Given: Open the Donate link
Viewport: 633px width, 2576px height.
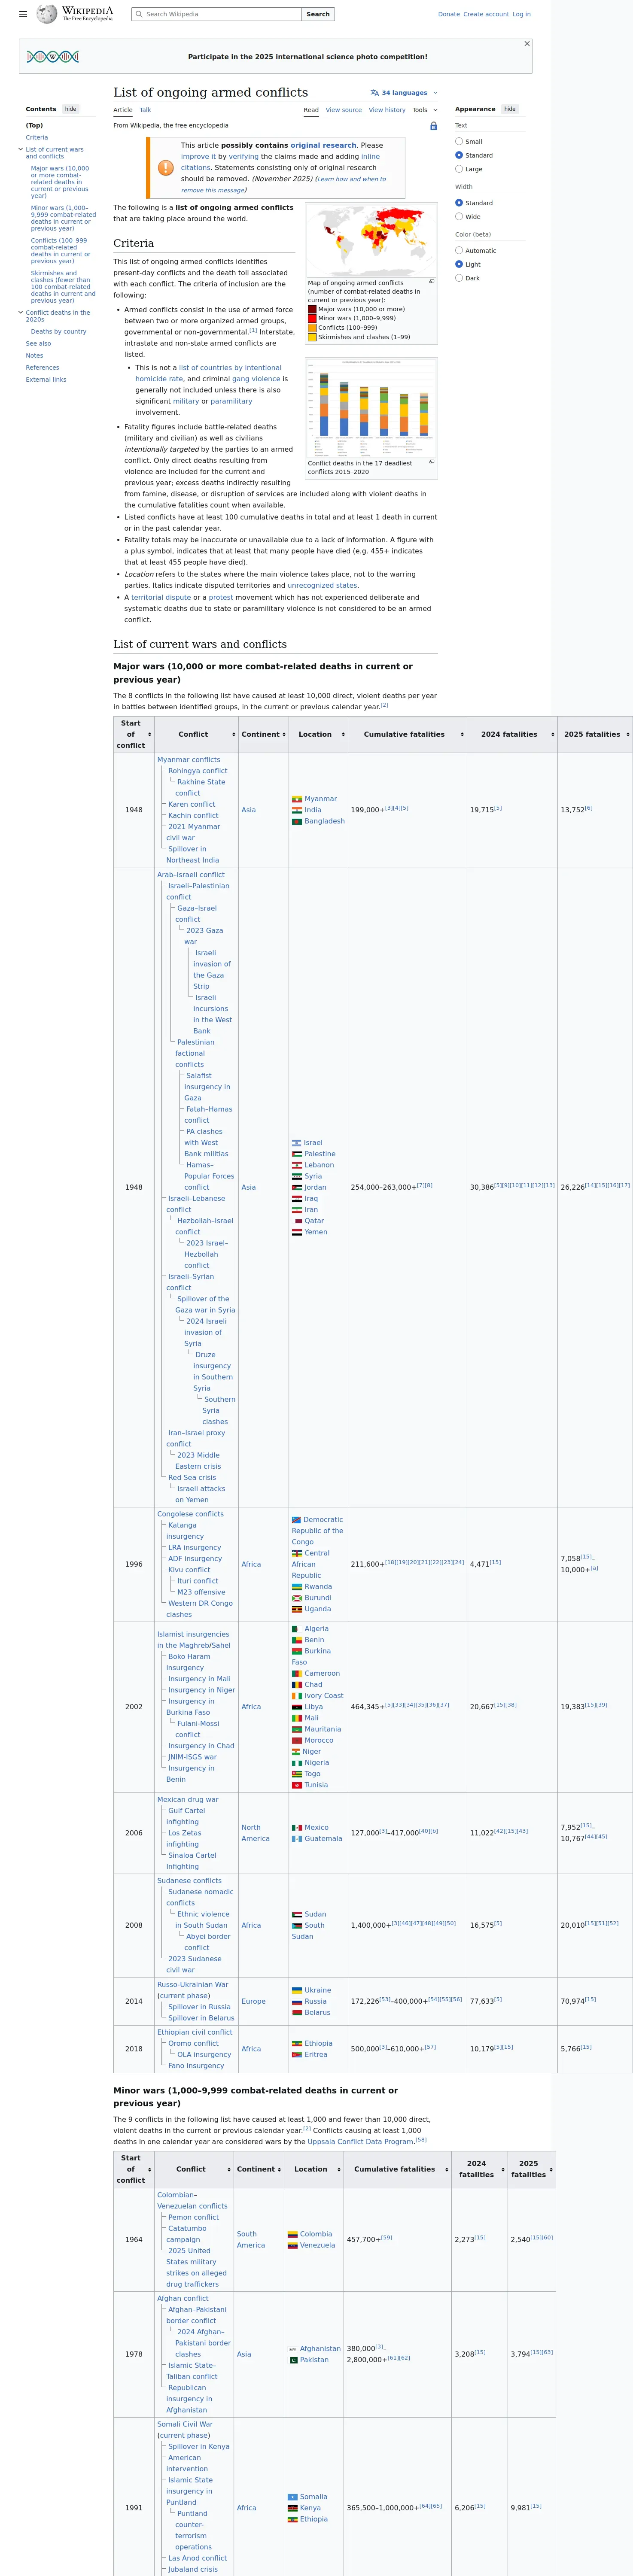Looking at the screenshot, I should [x=449, y=14].
